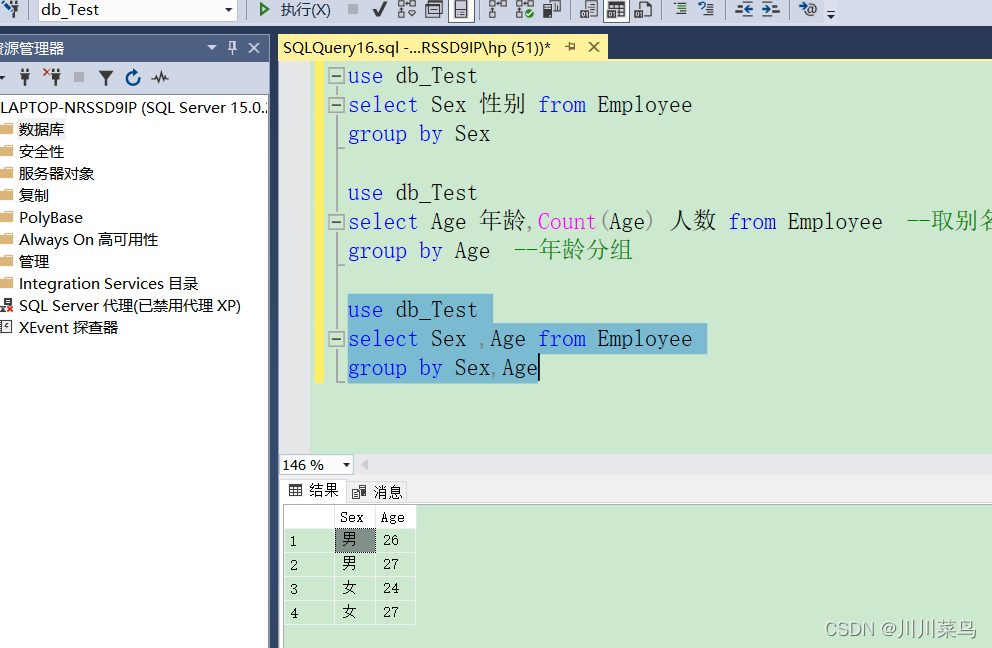Connect Object Explorer using the plug icon

(25, 77)
